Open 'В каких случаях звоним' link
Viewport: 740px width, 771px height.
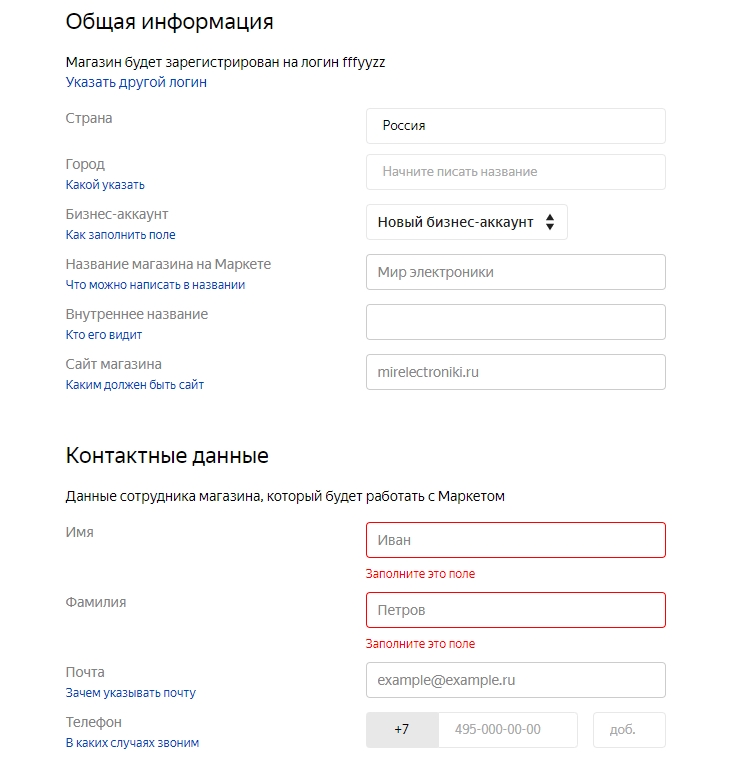tap(132, 743)
